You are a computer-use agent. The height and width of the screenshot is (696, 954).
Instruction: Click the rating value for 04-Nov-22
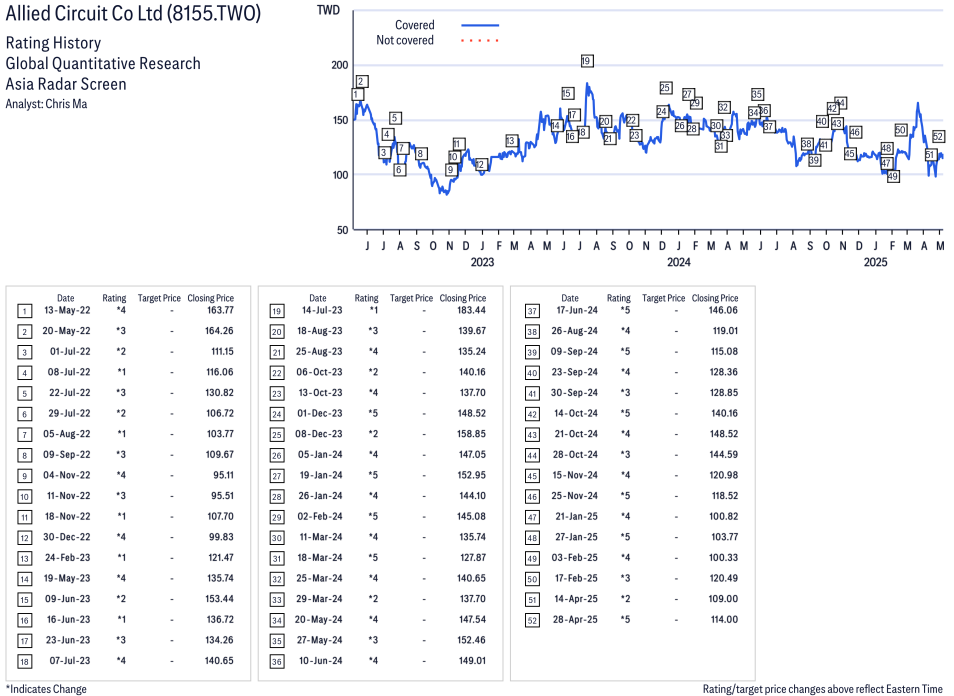[121, 475]
